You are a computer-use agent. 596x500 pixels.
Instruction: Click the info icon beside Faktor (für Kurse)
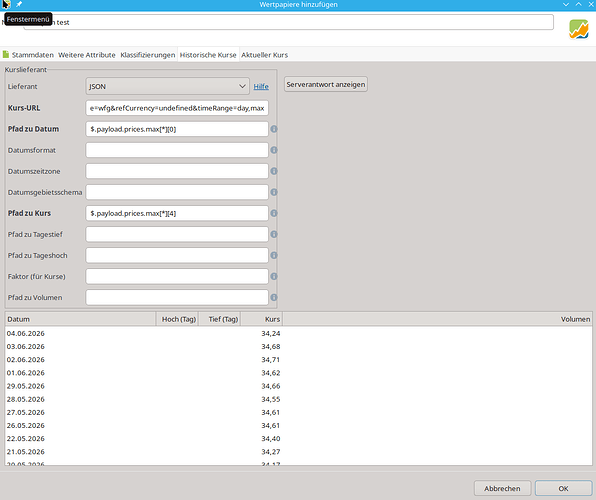pyautogui.click(x=274, y=276)
